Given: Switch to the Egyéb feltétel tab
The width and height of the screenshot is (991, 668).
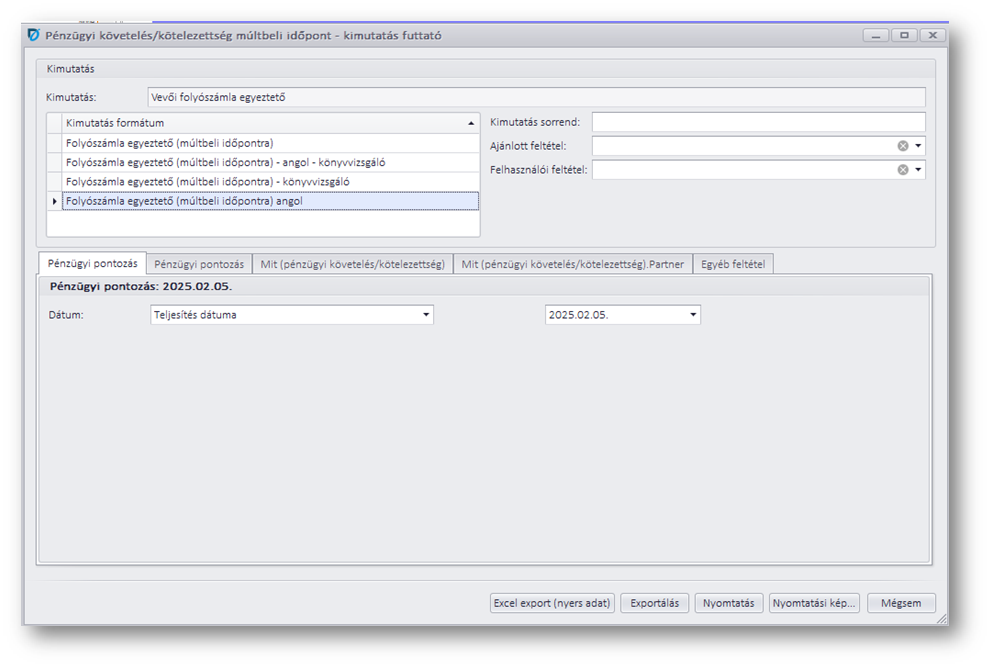Looking at the screenshot, I should (x=733, y=265).
